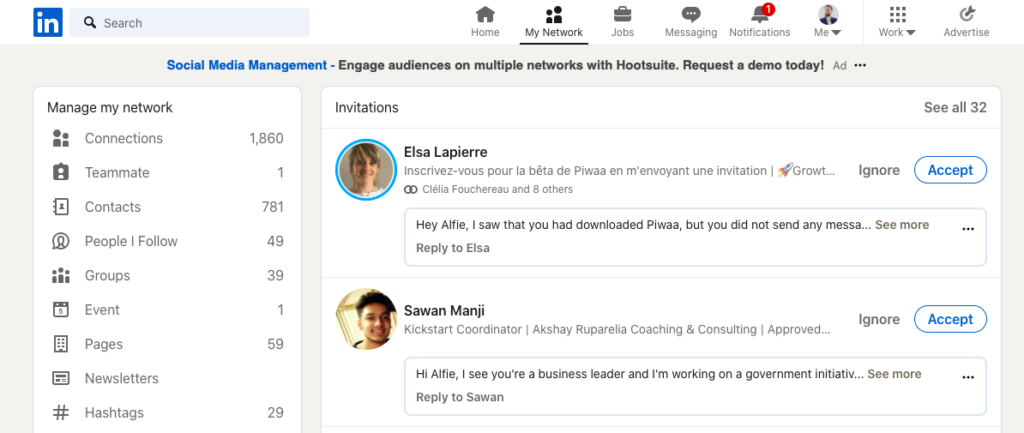Viewport: 1024px width, 433px height.
Task: Open Messaging chat icon
Action: click(x=691, y=14)
